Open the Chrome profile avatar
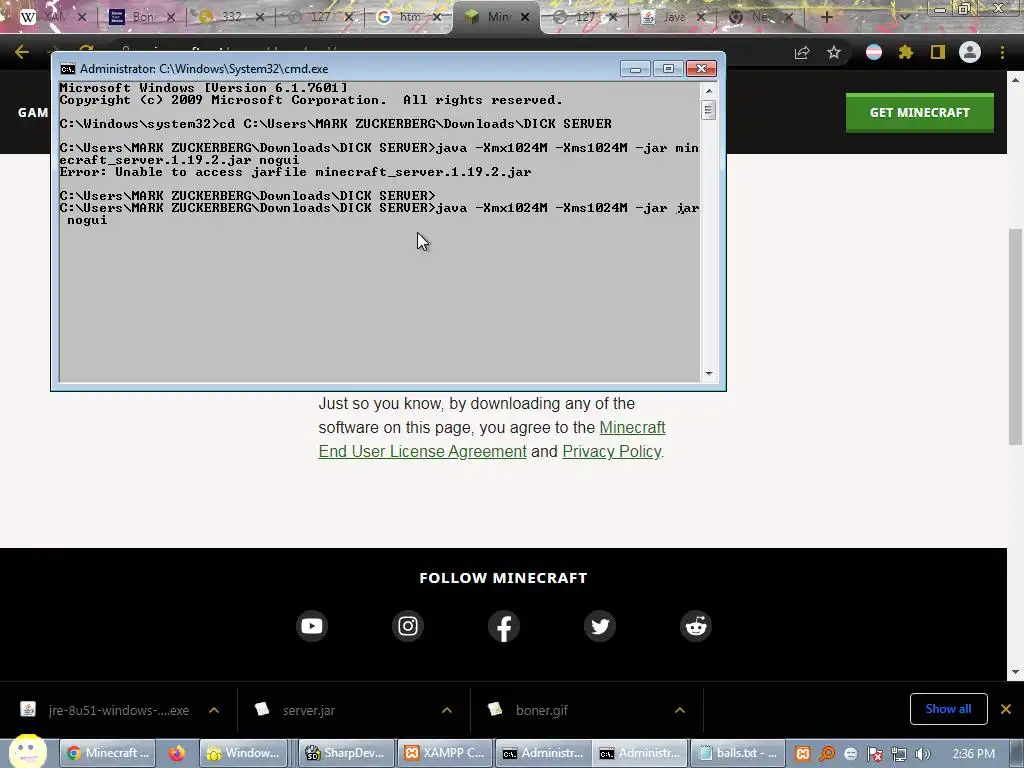Screen dimensions: 1024x768 (970, 52)
